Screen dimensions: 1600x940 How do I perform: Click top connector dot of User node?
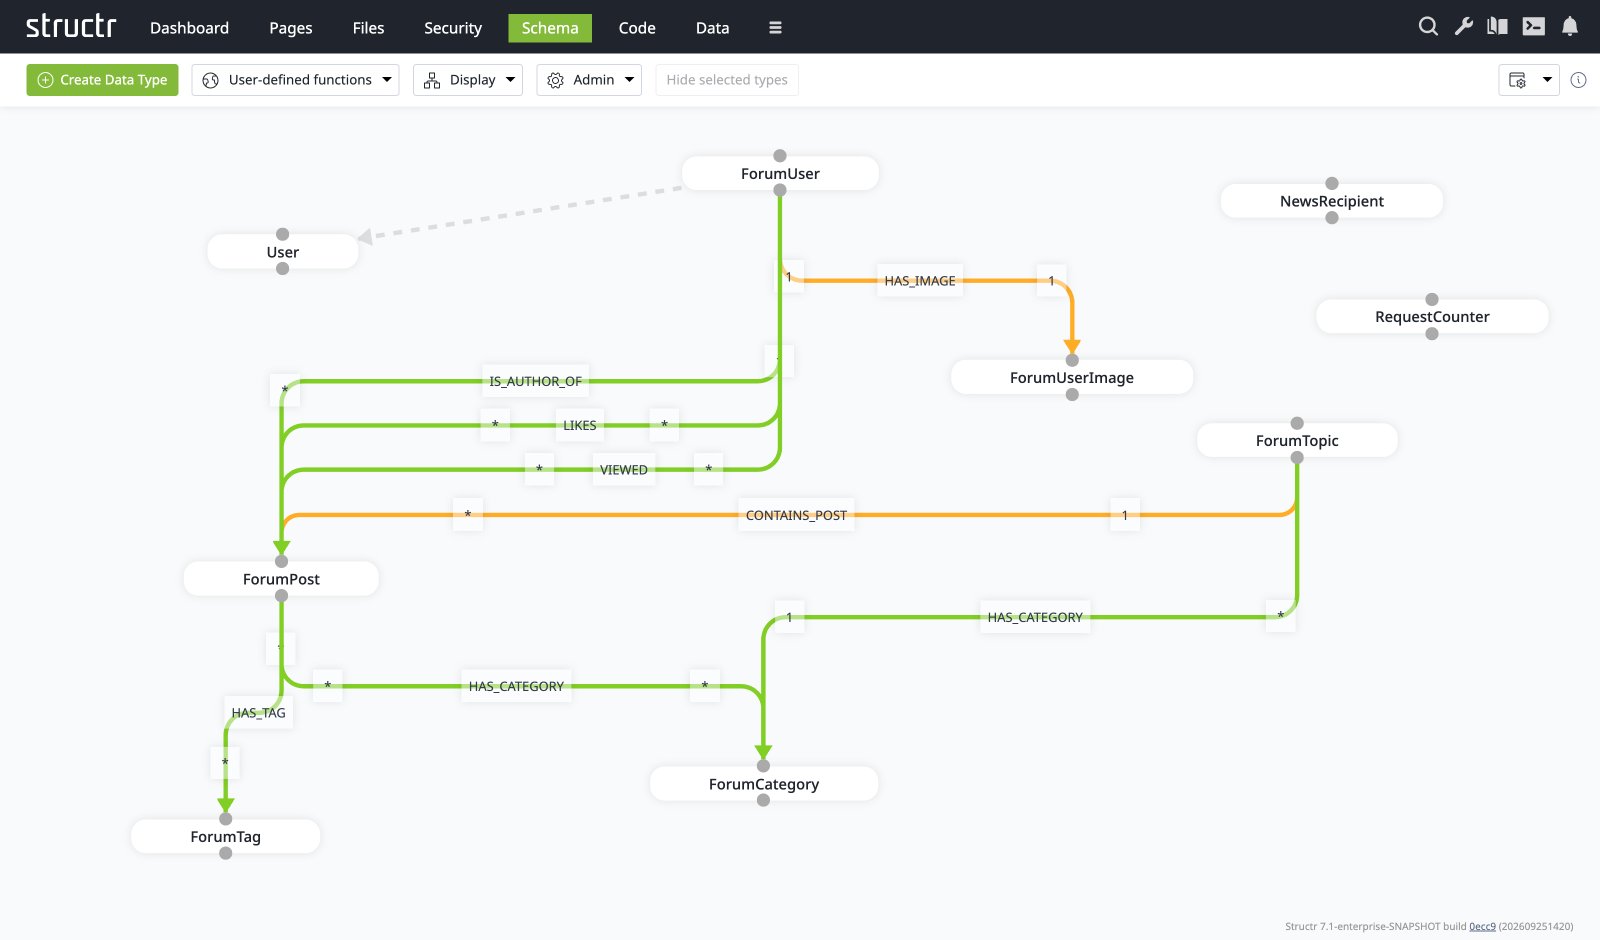tap(283, 234)
